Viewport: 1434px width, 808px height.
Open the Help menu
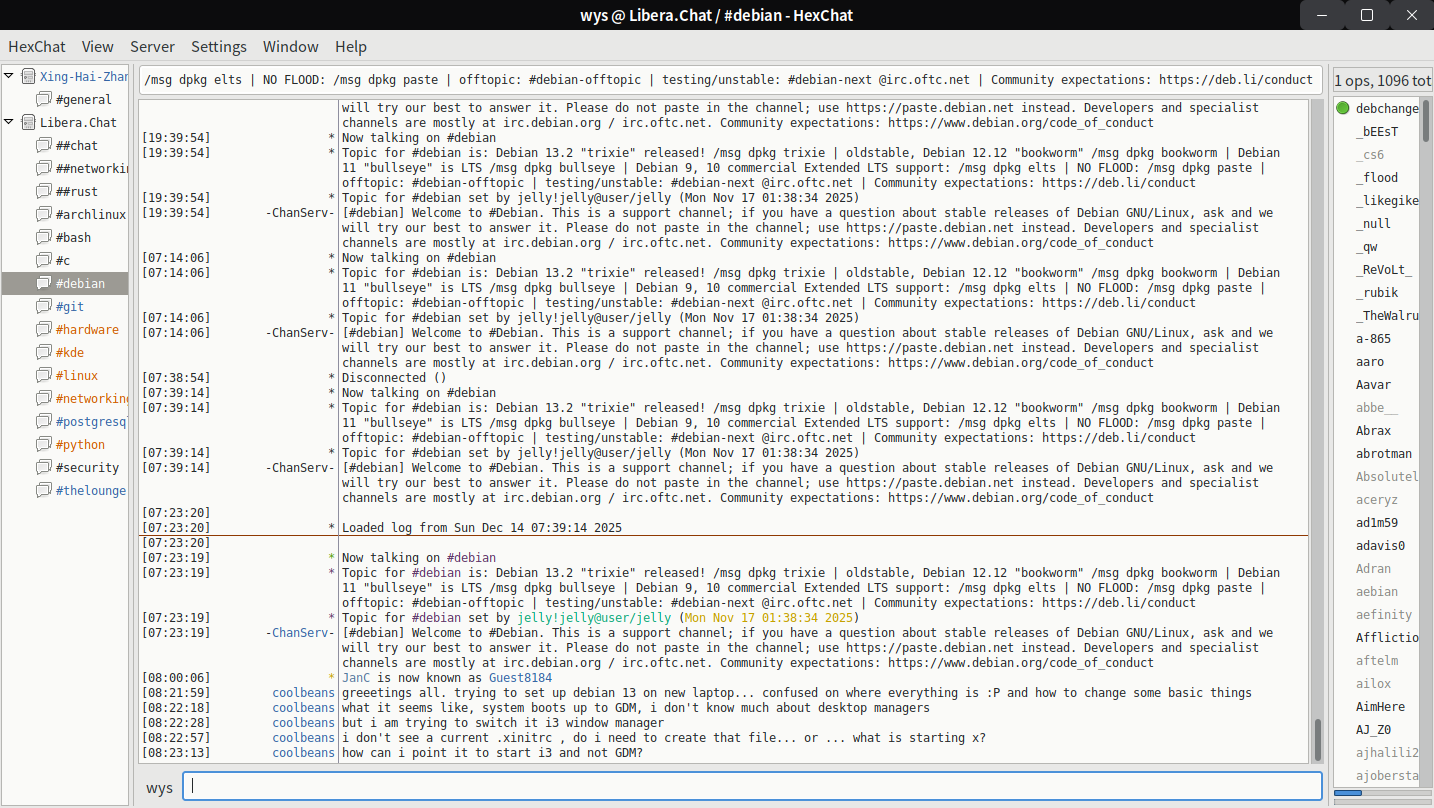[351, 47]
